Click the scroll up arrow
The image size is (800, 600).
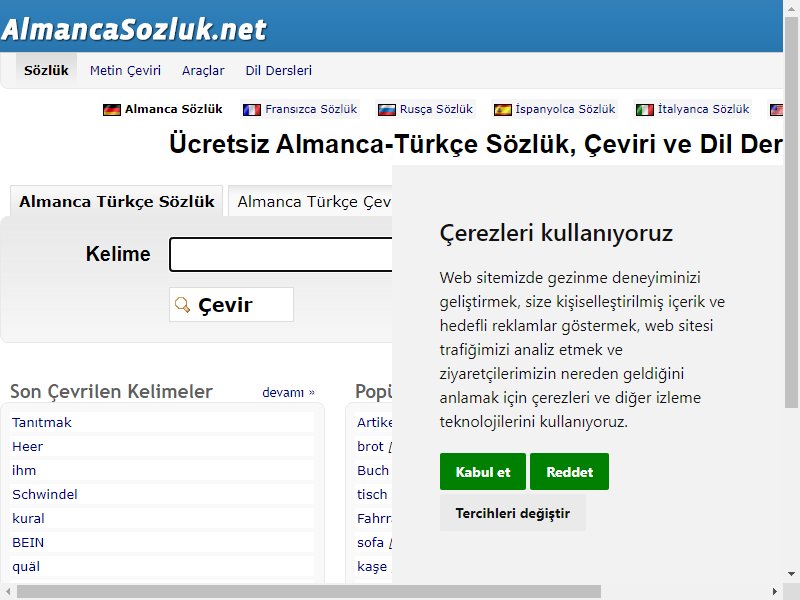coord(791,8)
